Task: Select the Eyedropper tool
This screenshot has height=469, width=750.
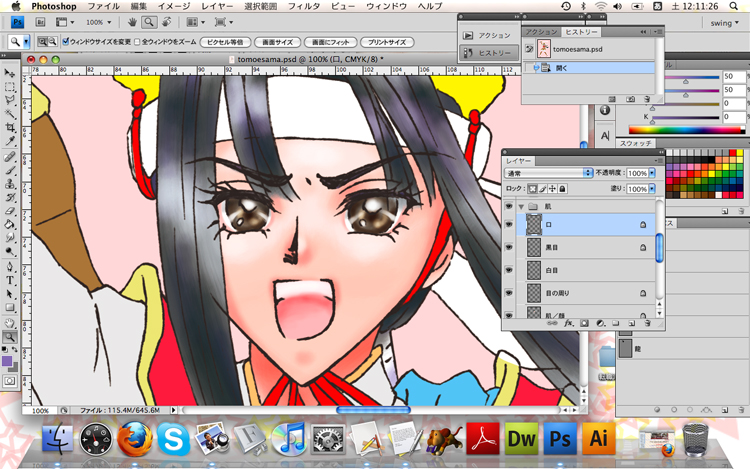Action: click(x=10, y=141)
